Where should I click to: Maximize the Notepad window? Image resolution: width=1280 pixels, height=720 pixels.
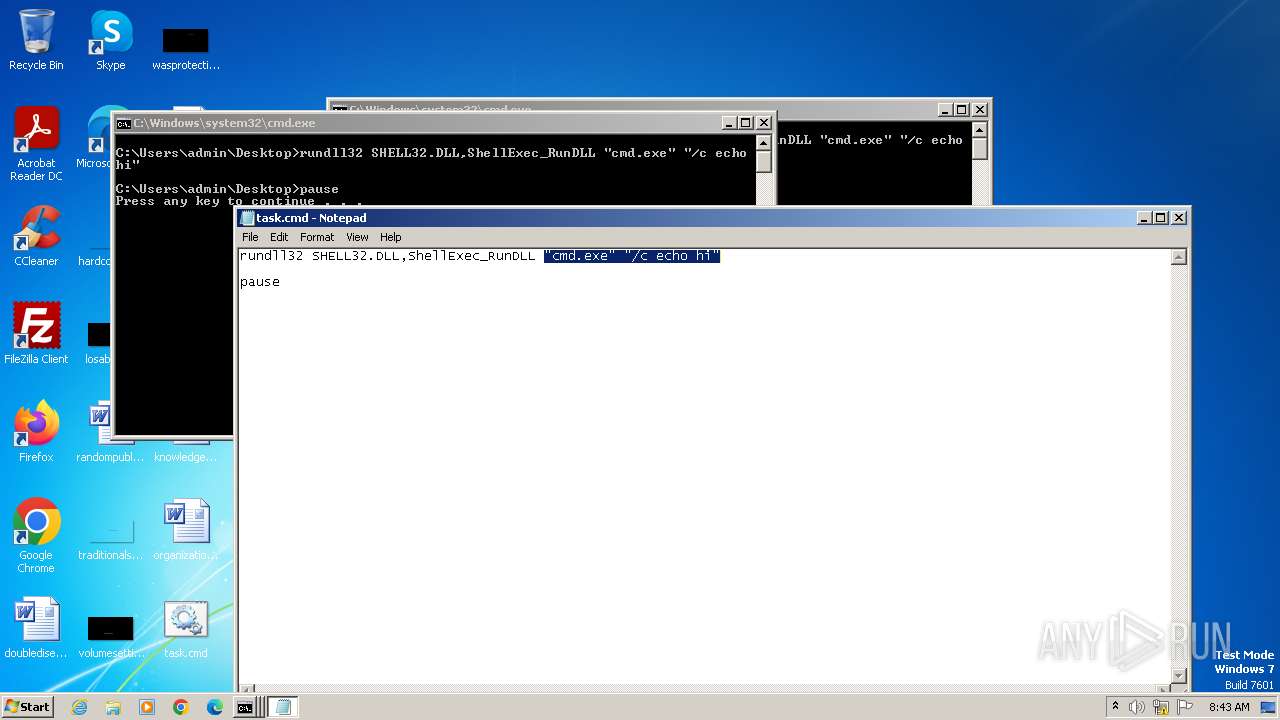tap(1160, 217)
